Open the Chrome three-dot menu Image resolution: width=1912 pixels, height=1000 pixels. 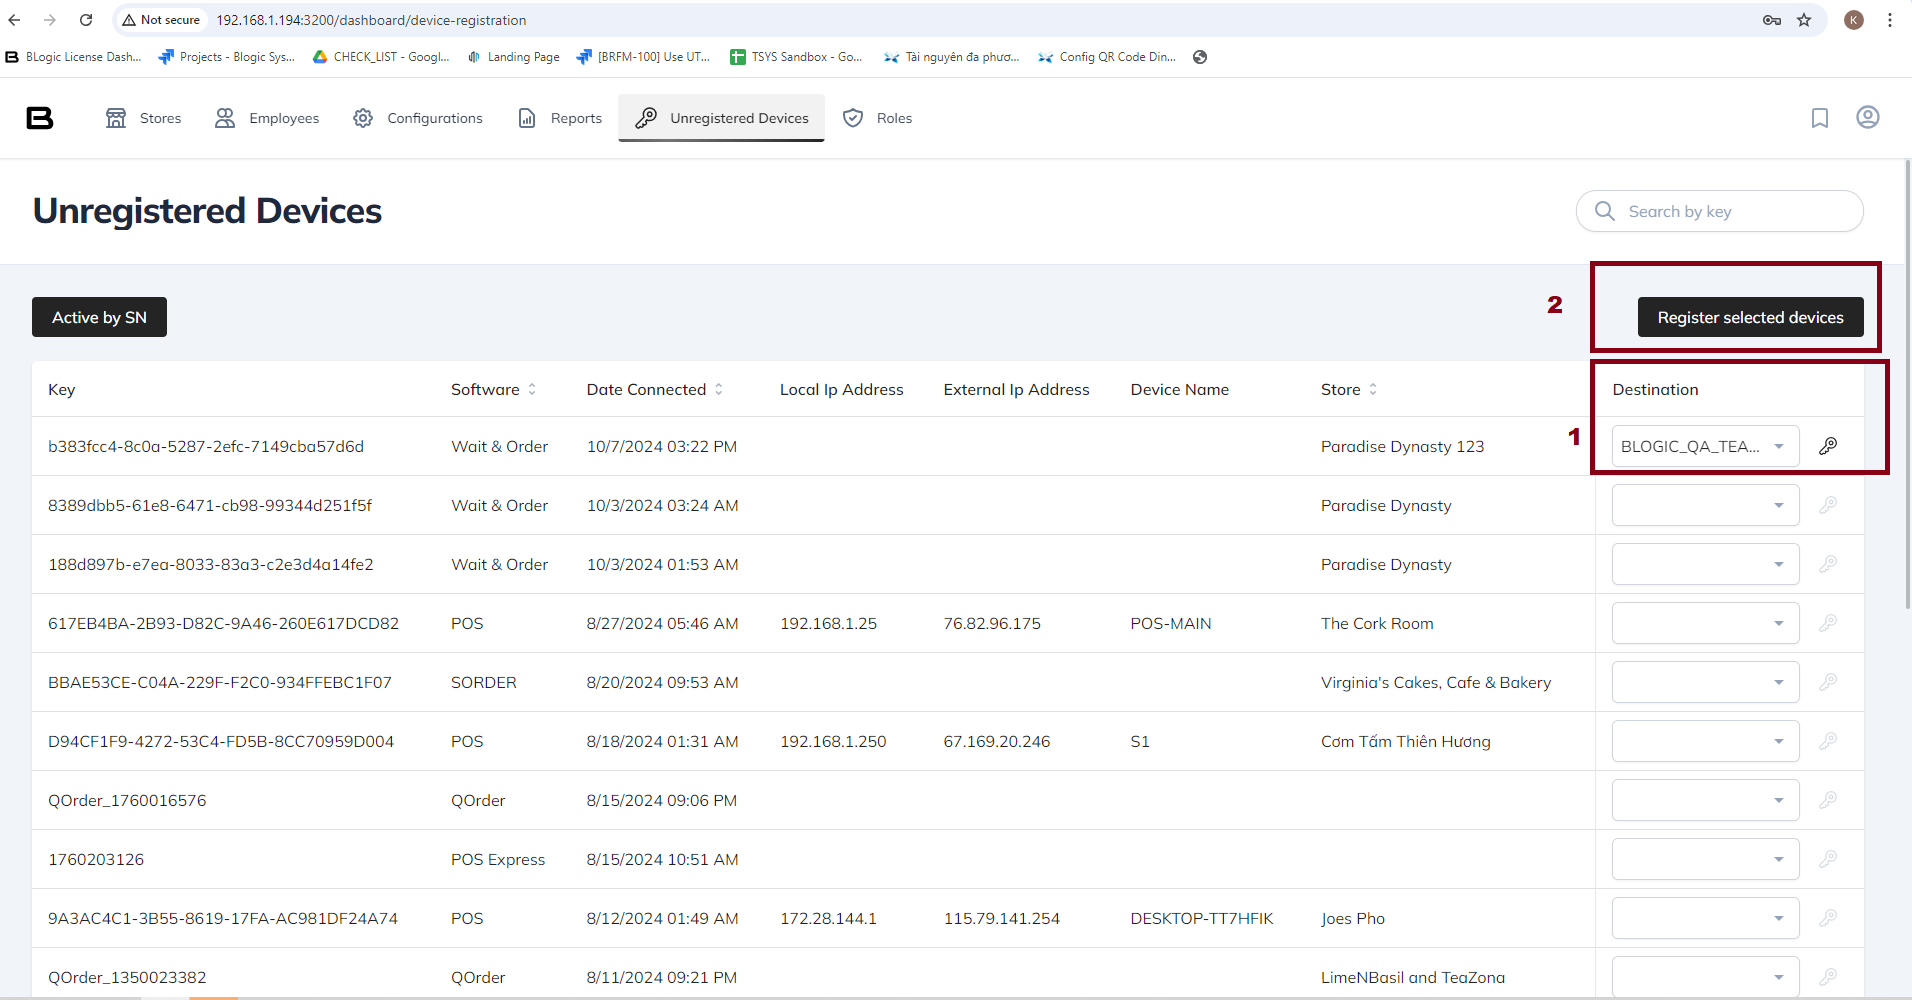[x=1890, y=20]
